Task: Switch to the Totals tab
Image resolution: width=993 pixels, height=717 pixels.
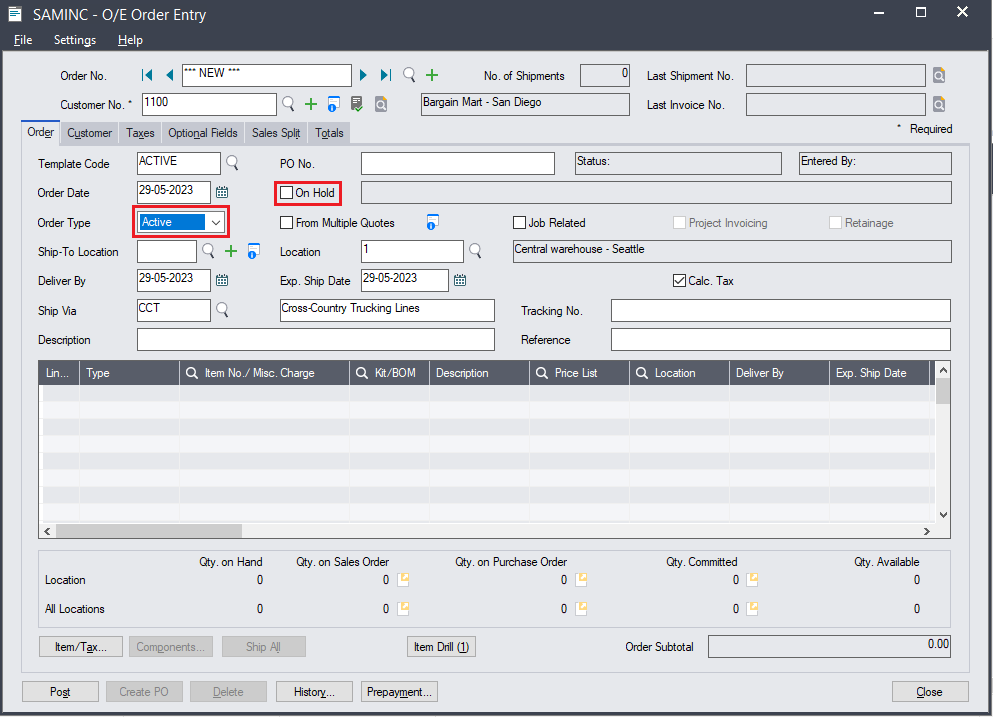Action: coord(329,133)
